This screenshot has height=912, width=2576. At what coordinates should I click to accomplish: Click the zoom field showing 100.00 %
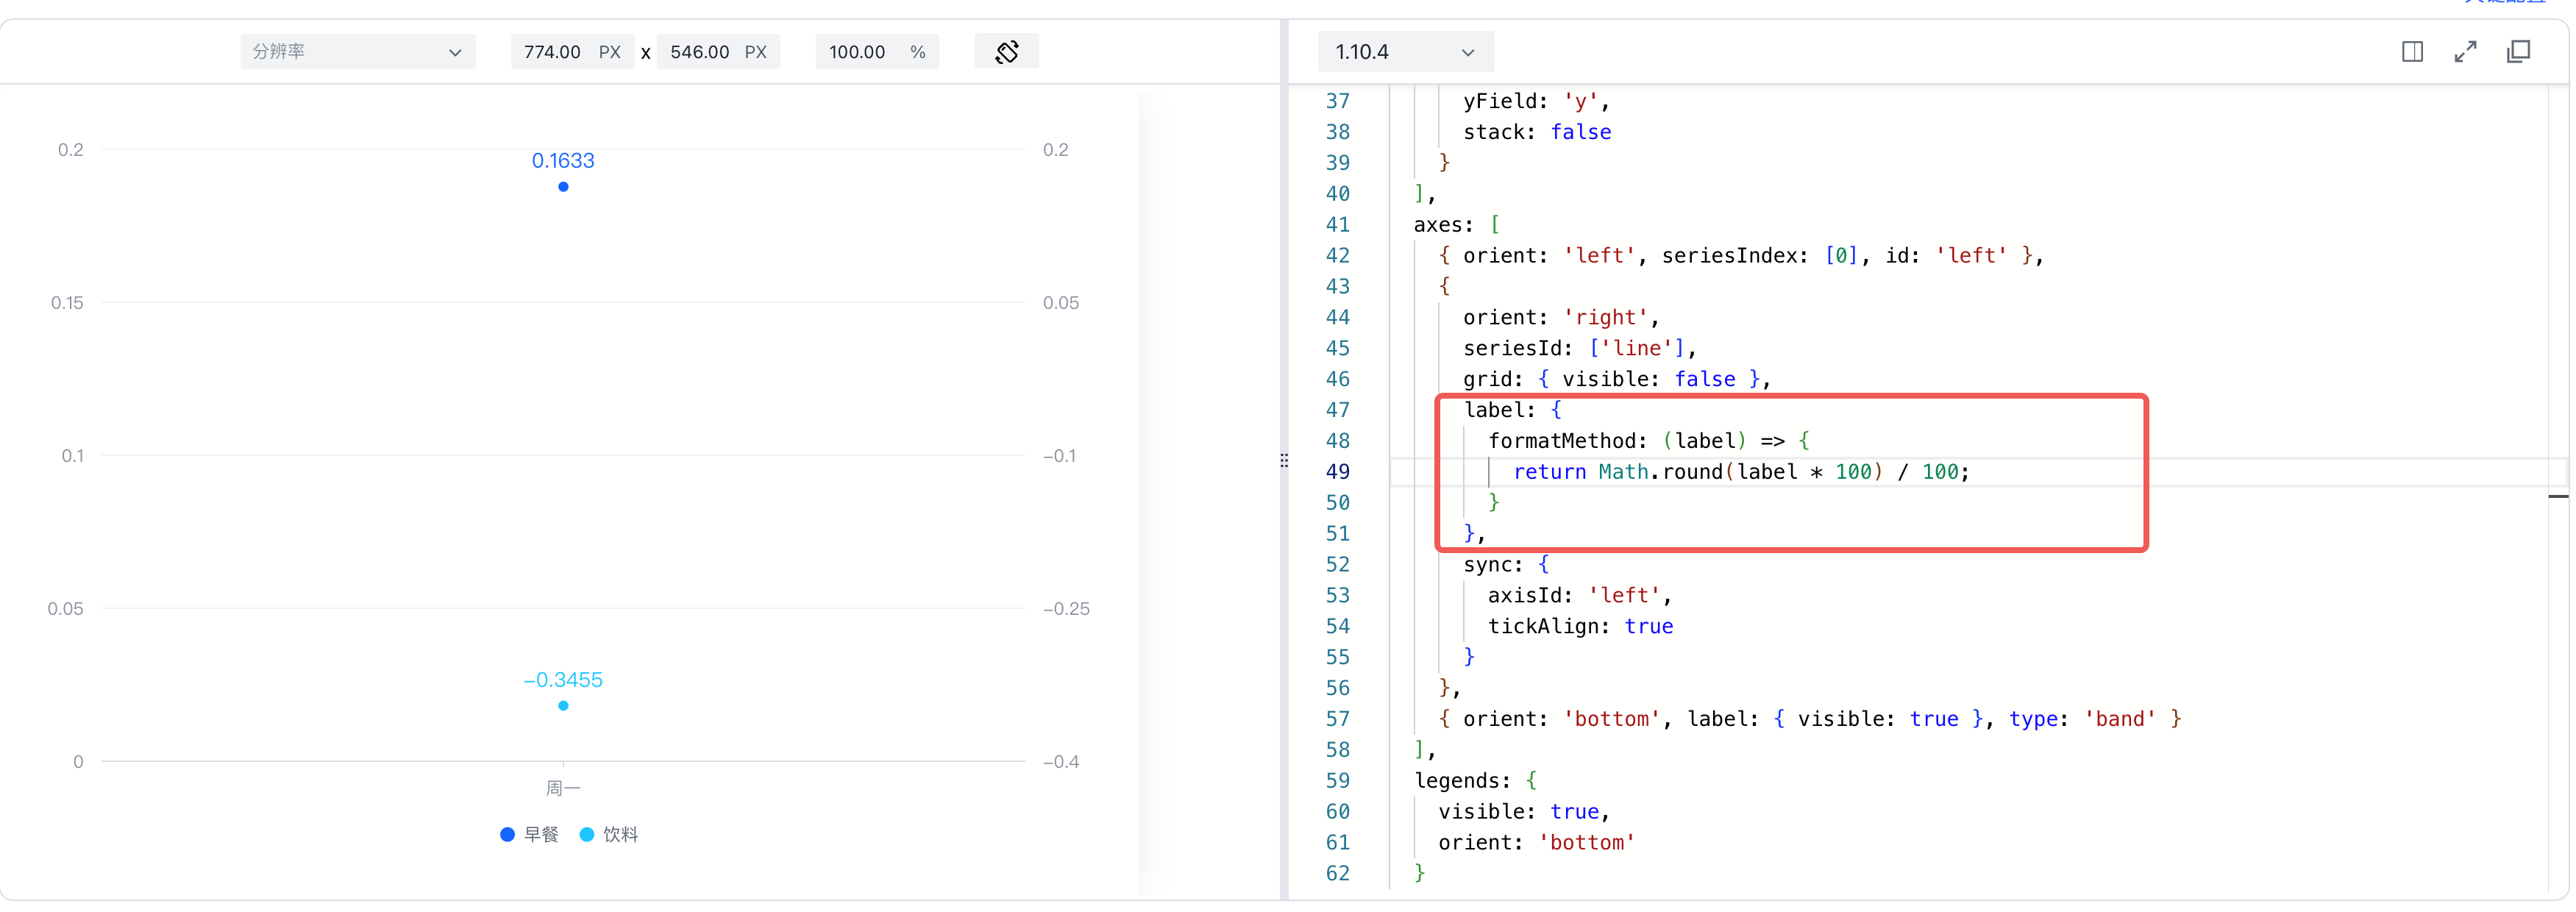(x=877, y=52)
